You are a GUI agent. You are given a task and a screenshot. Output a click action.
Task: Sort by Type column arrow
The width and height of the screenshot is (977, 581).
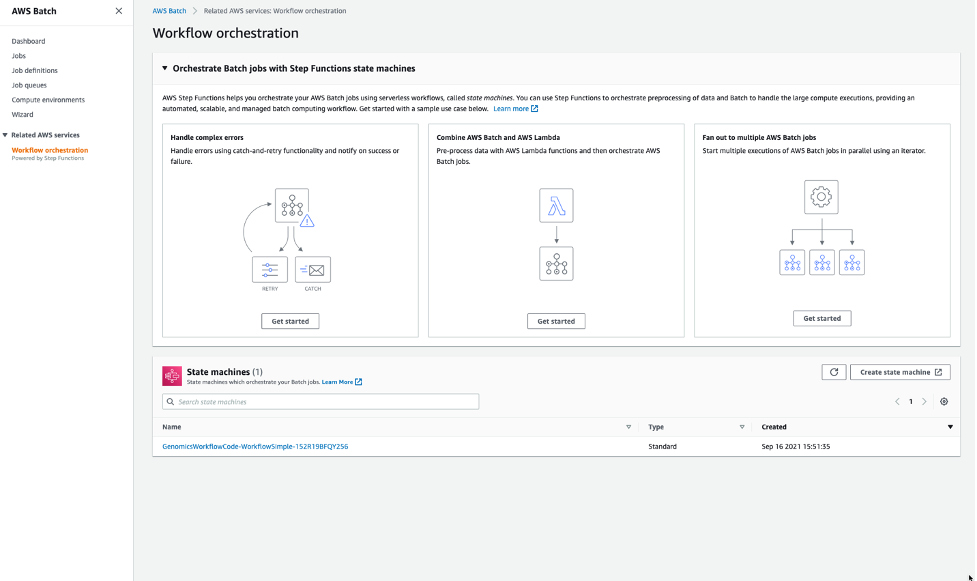coord(741,427)
